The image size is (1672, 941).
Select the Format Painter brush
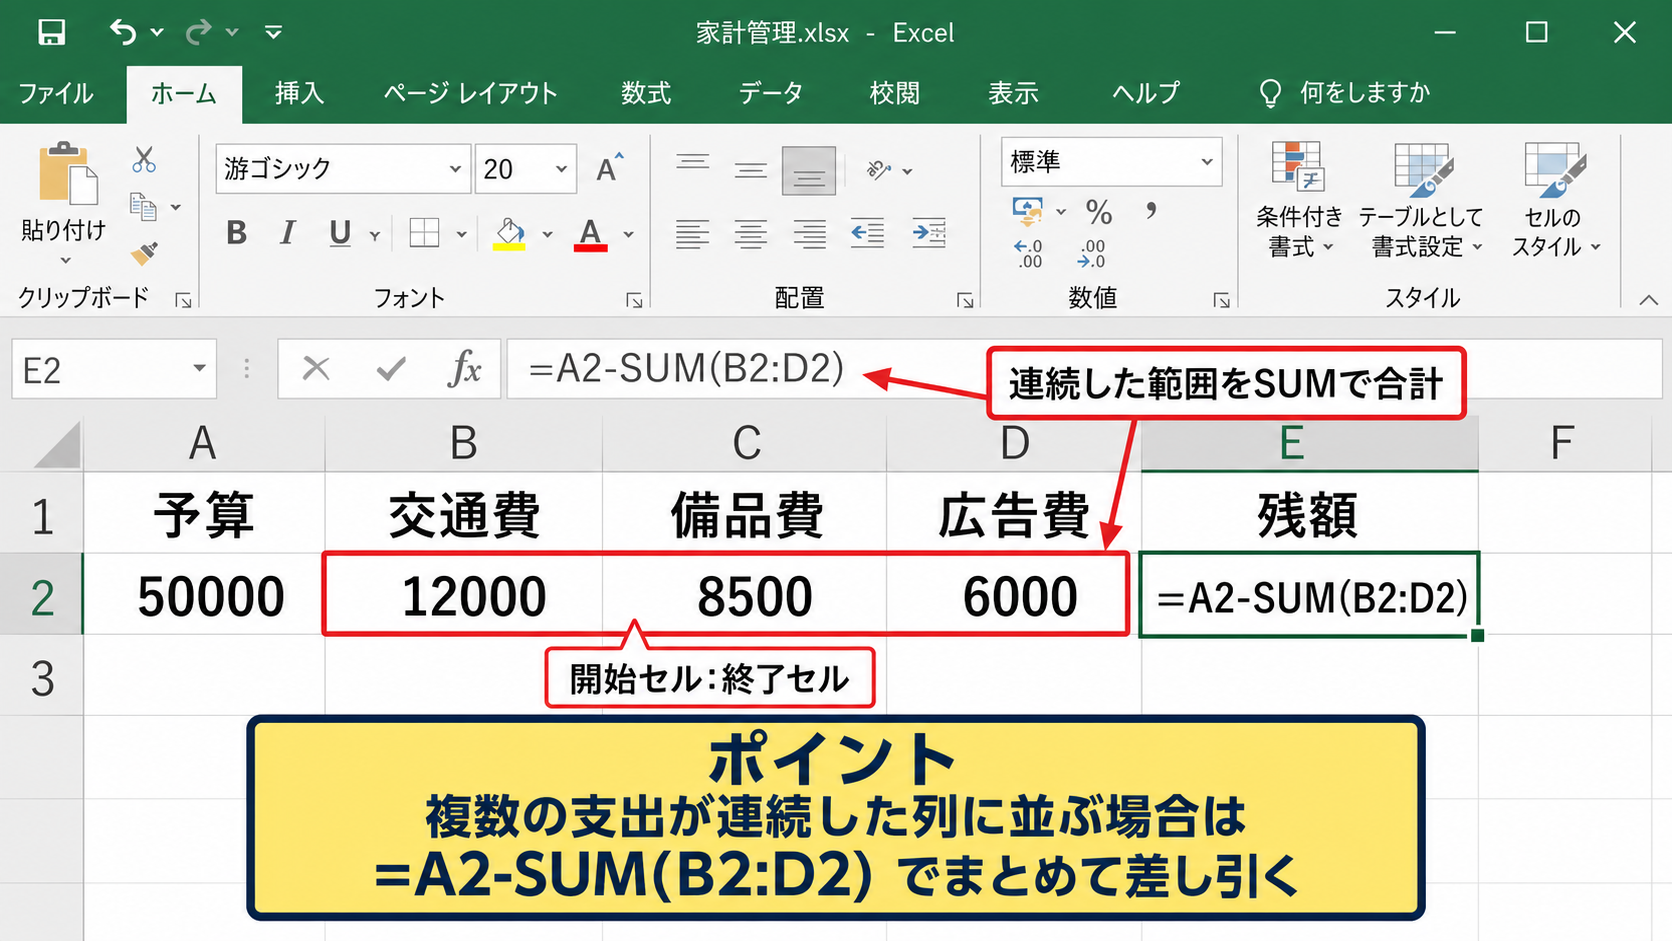[144, 253]
